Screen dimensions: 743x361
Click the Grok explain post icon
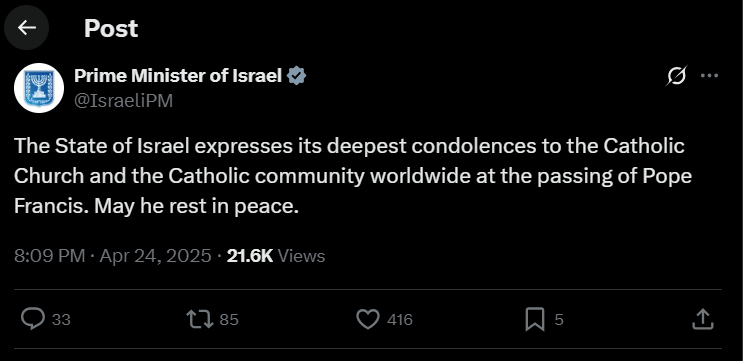676,76
